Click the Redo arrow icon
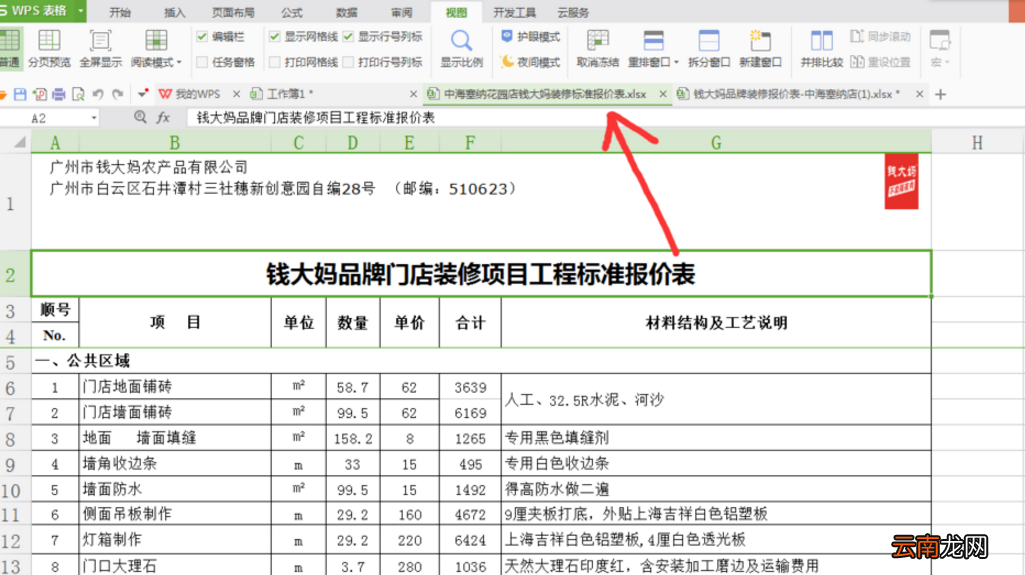 [x=118, y=94]
